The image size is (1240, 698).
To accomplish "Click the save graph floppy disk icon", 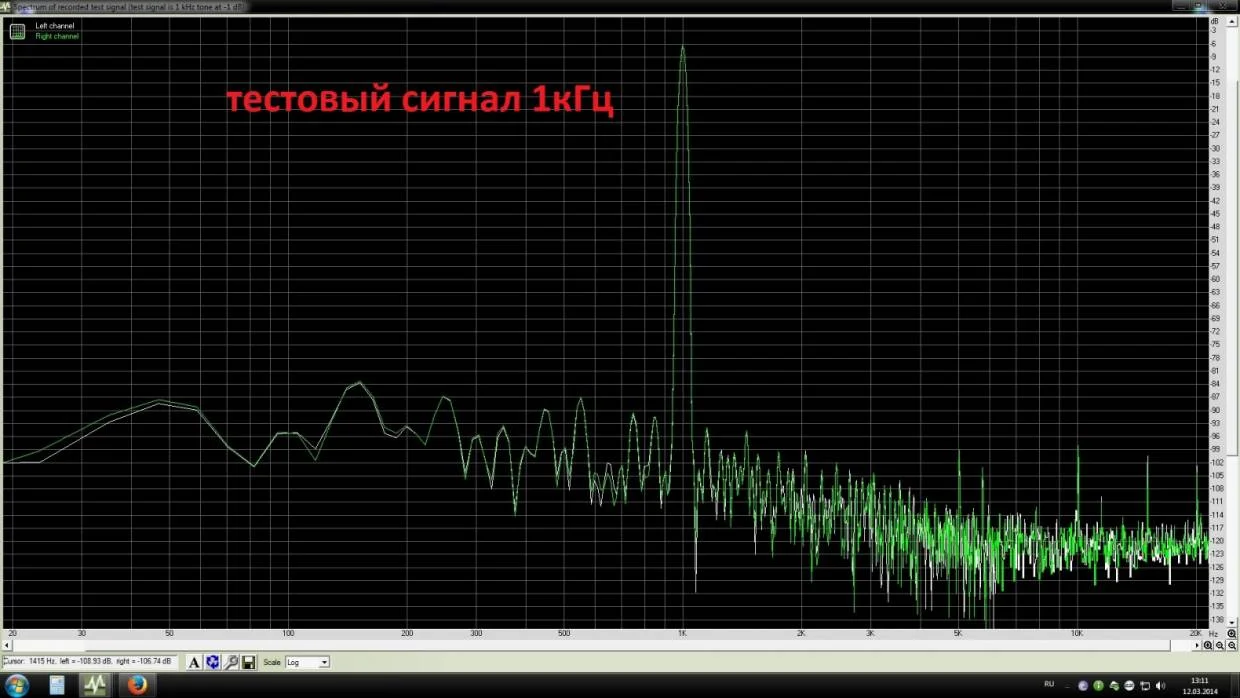I will (x=249, y=662).
